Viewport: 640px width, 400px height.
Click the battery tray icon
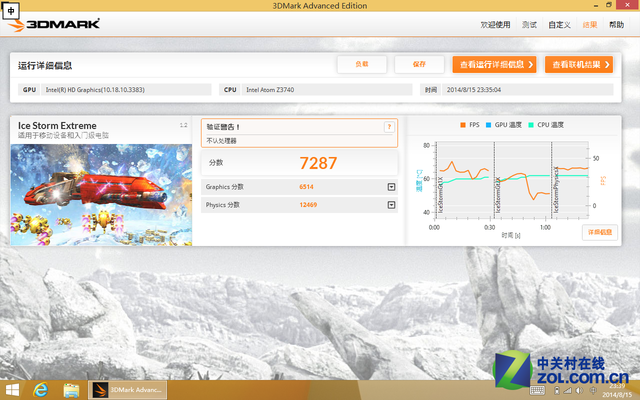(557, 391)
